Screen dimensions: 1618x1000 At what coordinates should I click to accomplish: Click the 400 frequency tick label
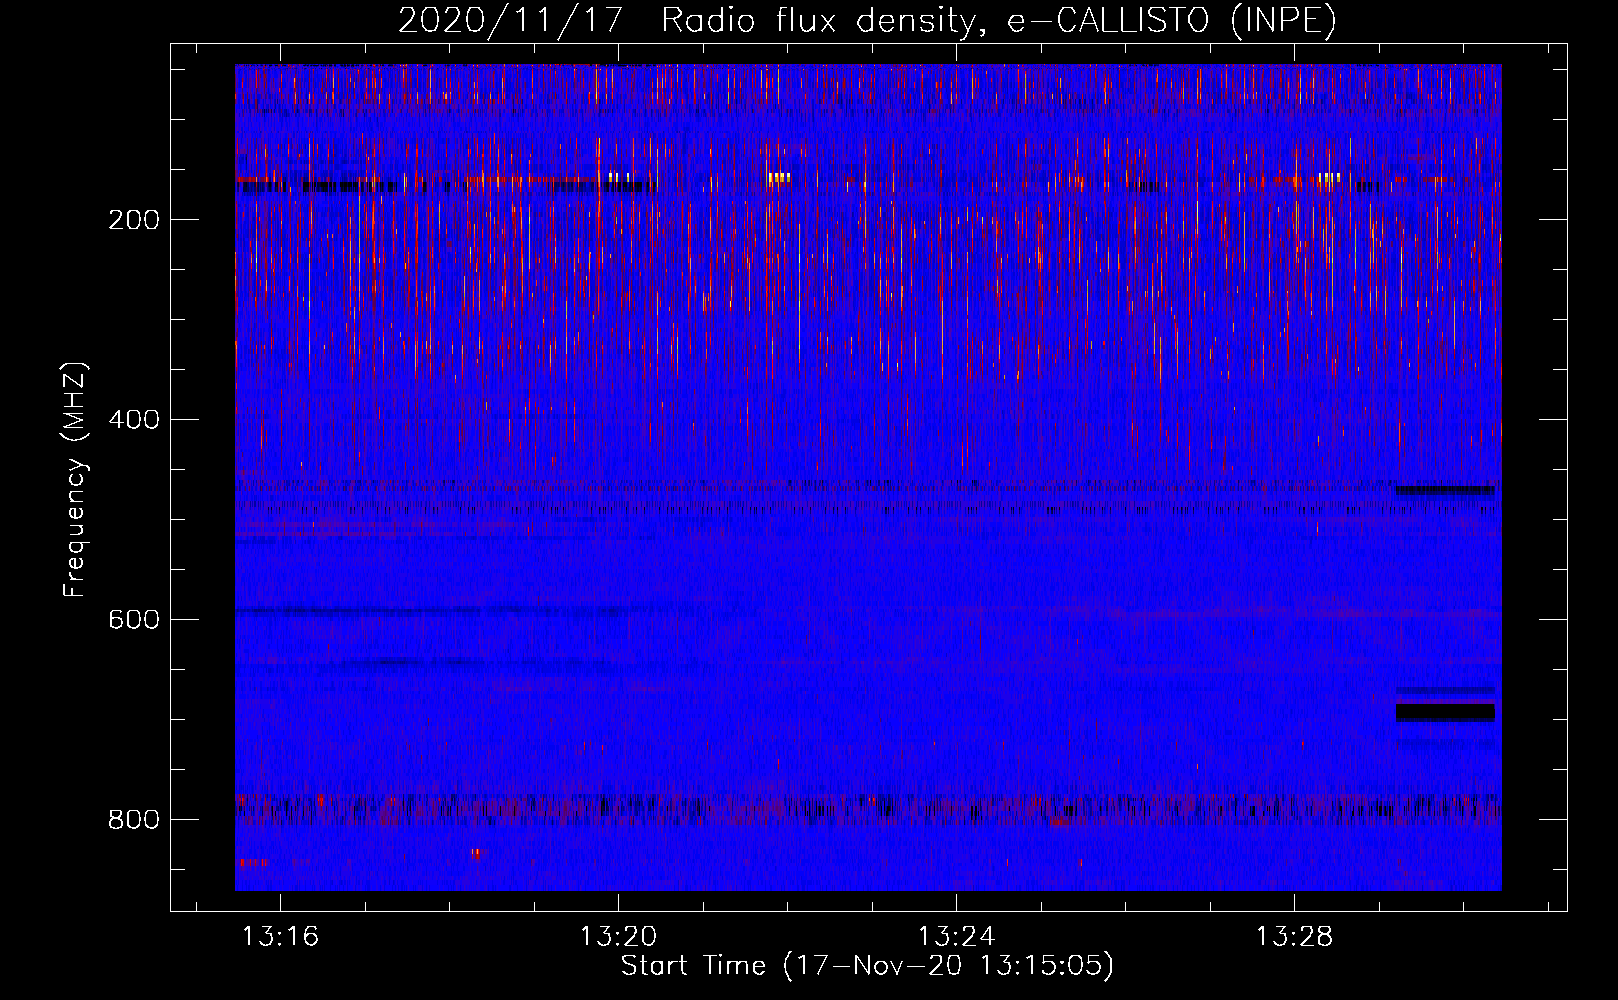point(134,420)
